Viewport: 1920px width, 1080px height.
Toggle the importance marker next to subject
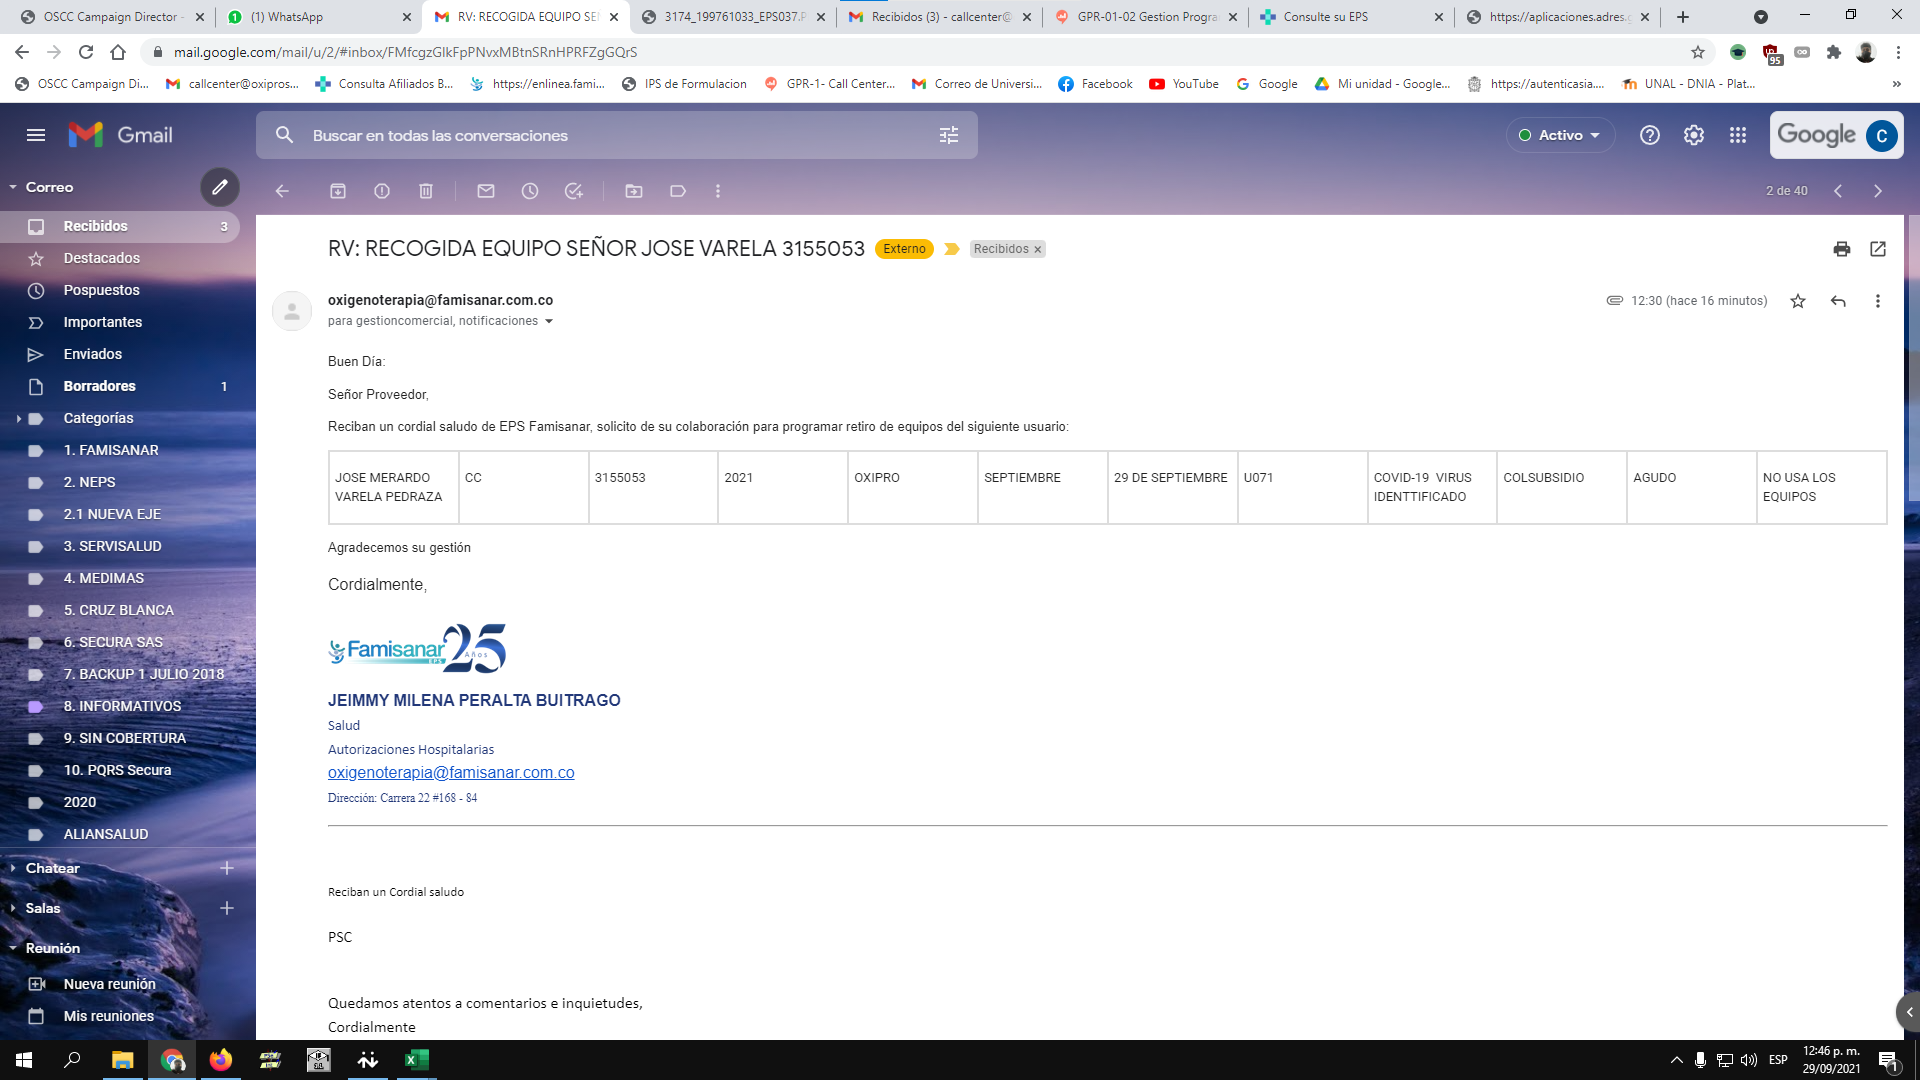(x=952, y=249)
